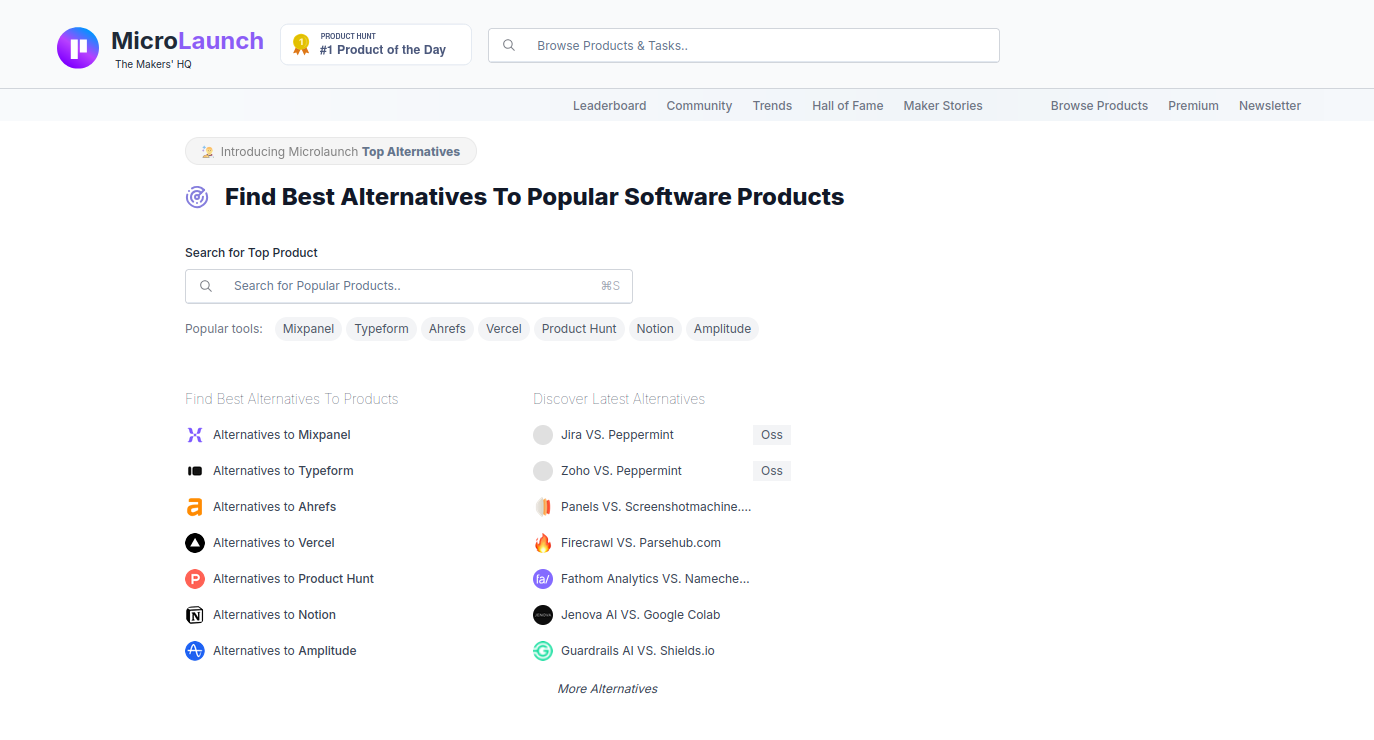Click the Introducing Microlaunch Top Alternatives pill
1374x740 pixels.
point(331,152)
